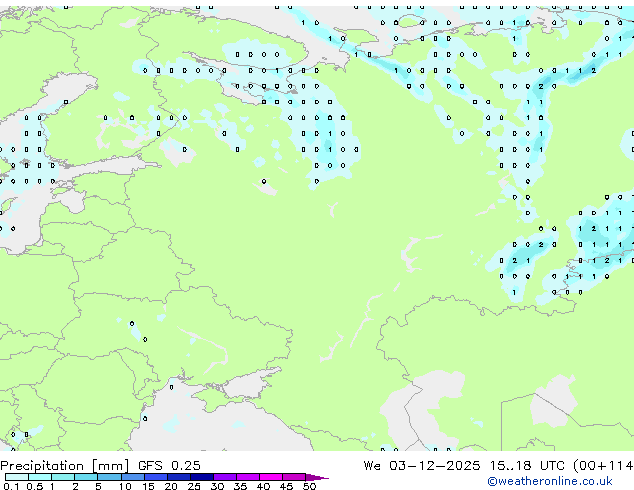The image size is (634, 490).
Task: Click the arrow-shaped swatch beyond 50
Action: 317,477
